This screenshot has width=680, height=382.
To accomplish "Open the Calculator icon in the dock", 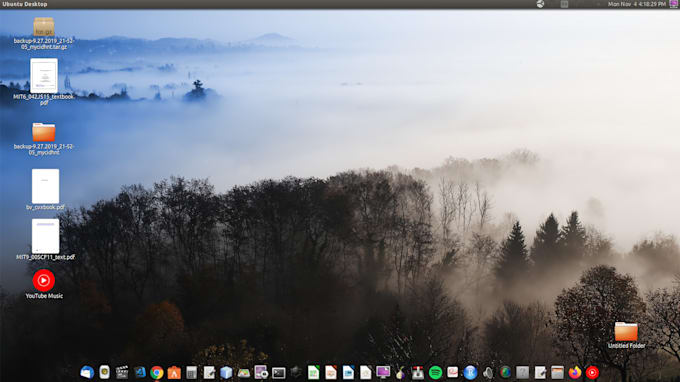I will tap(192, 372).
